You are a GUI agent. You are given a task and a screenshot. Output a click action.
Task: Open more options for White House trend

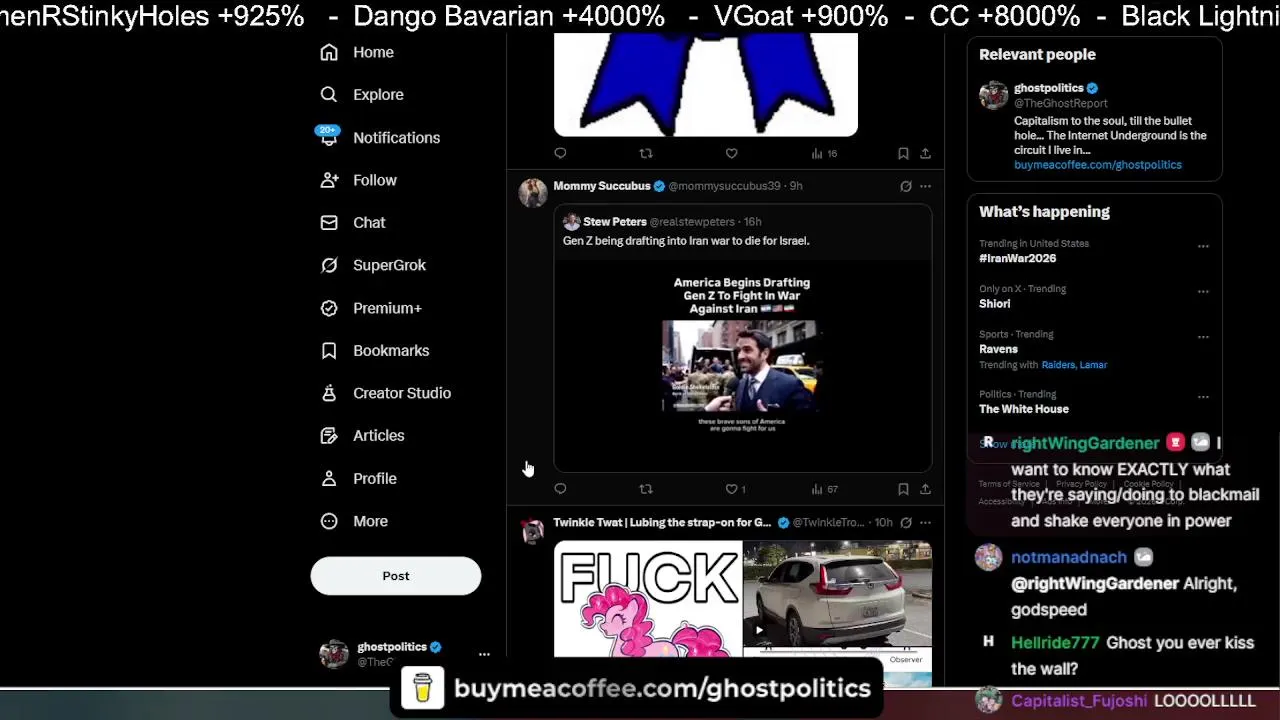click(x=1203, y=397)
